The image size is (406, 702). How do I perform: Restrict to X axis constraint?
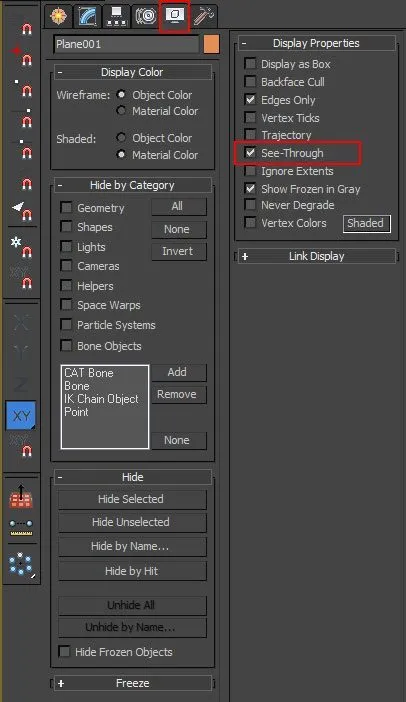pyautogui.click(x=21, y=322)
